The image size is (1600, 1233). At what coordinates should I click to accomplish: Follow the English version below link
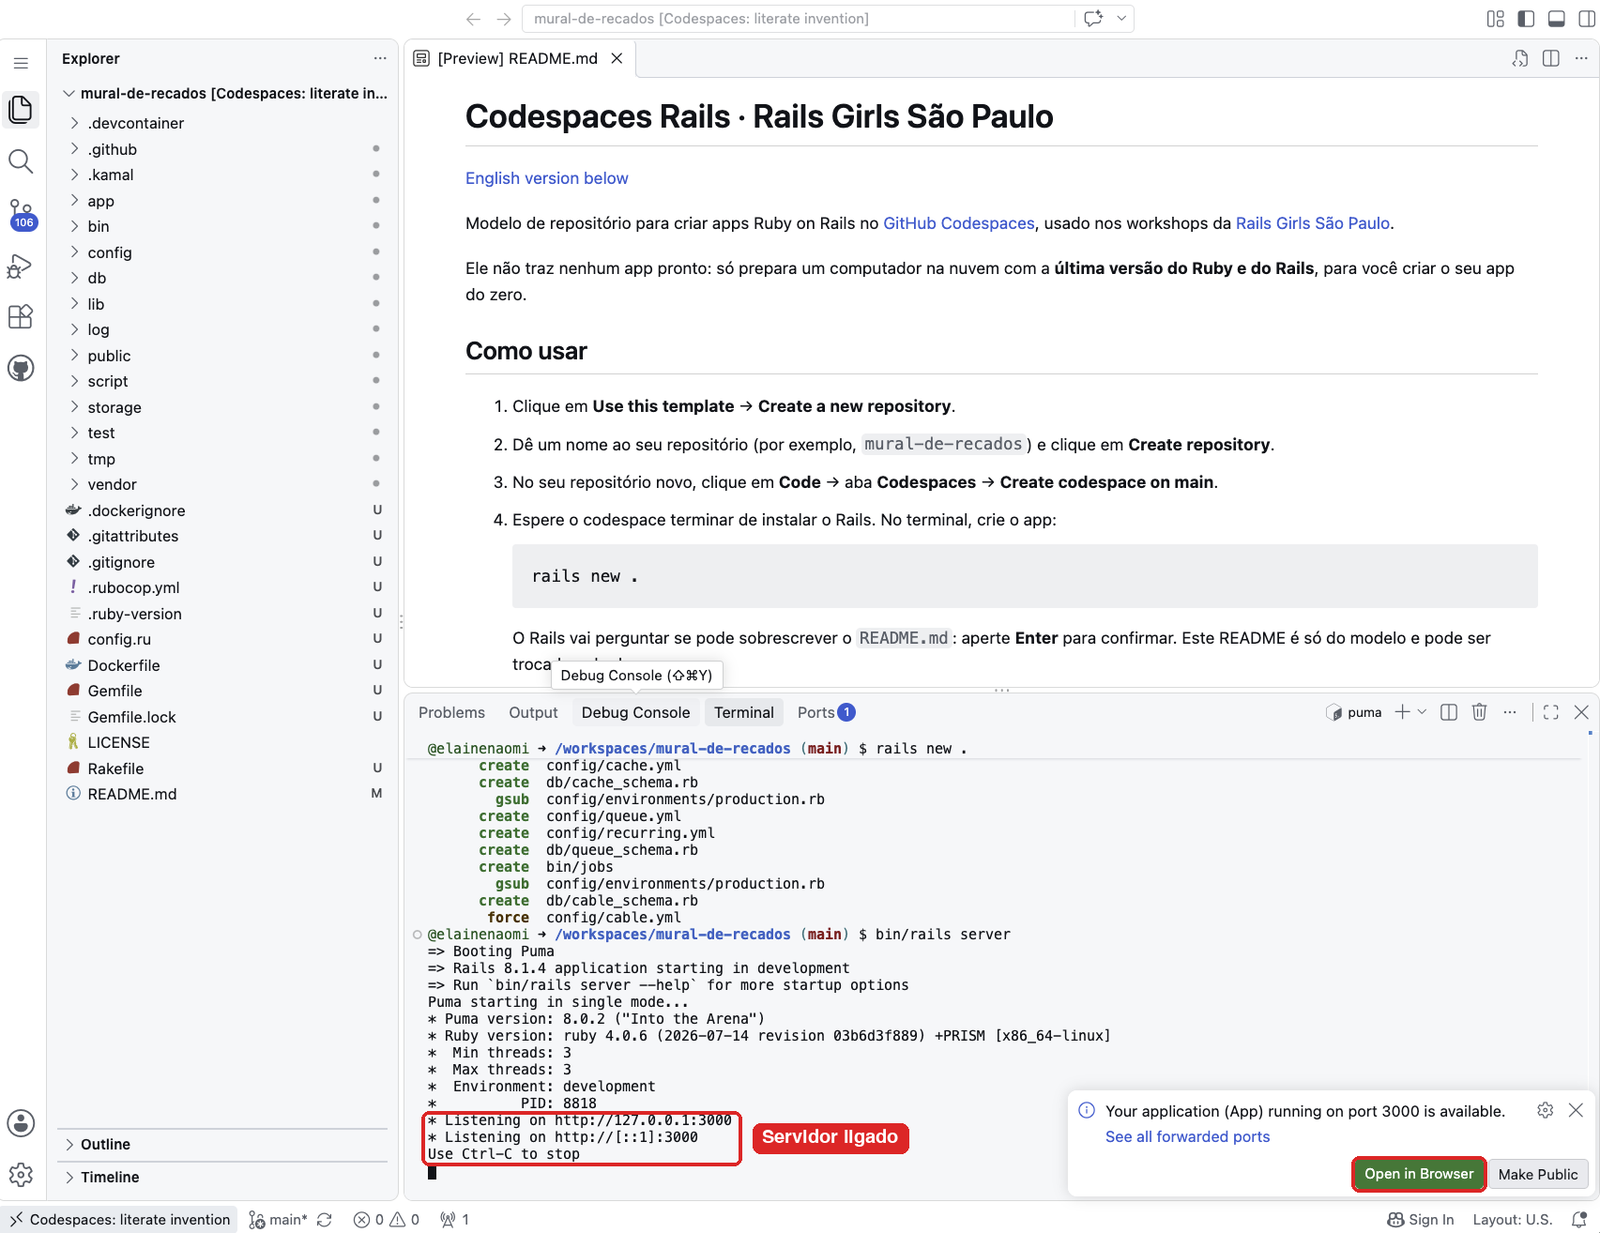[x=547, y=178]
